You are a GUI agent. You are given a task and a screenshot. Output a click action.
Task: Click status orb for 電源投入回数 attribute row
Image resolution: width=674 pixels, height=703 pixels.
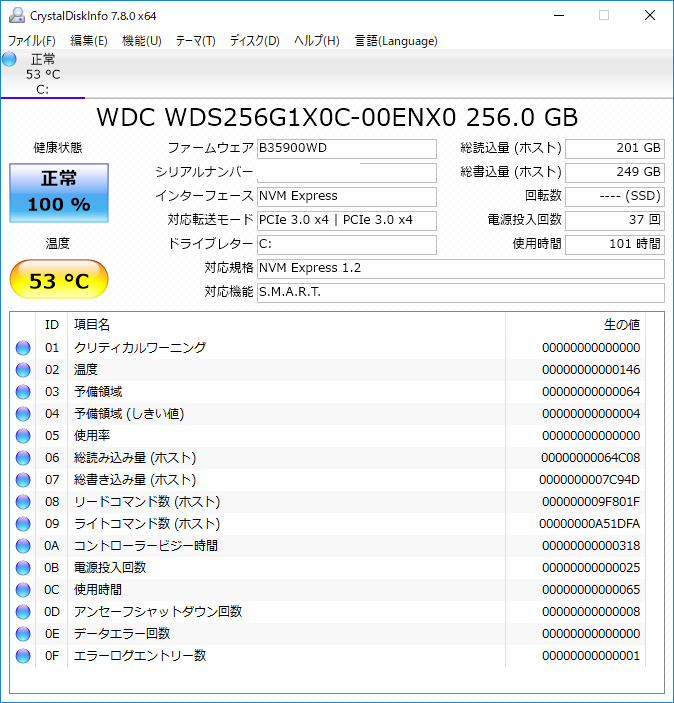coord(23,568)
